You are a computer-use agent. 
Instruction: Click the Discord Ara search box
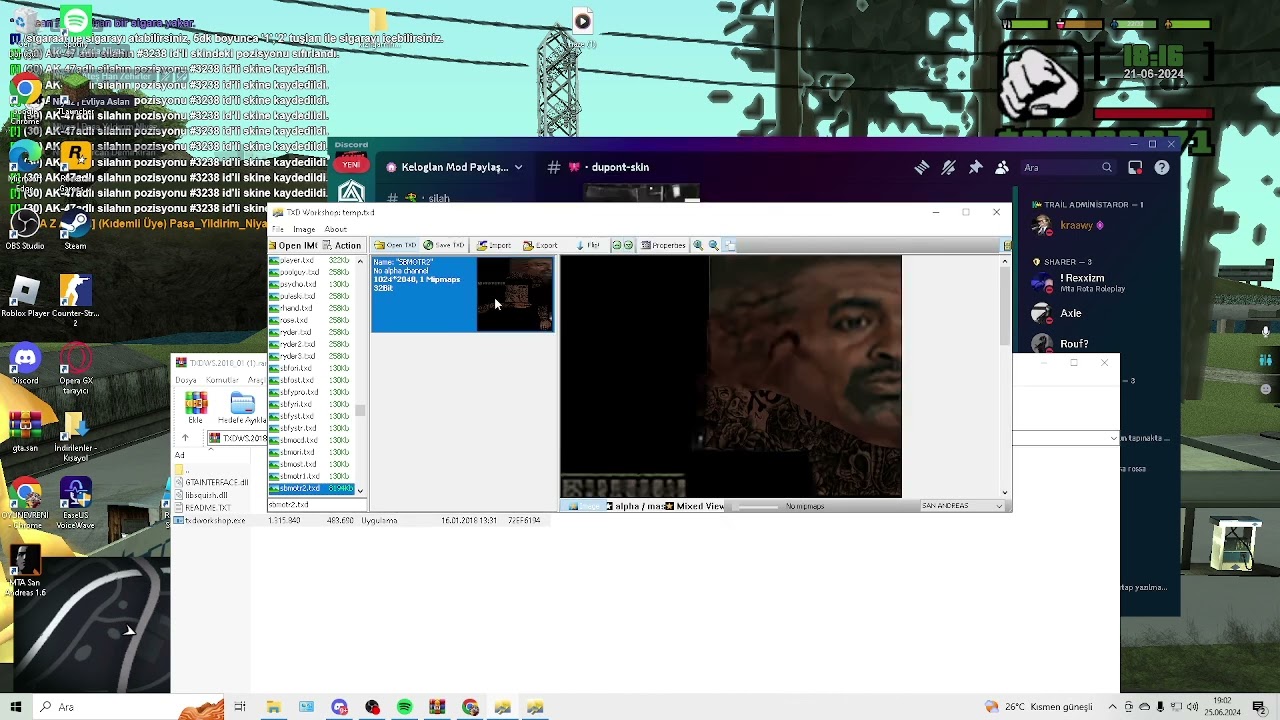(1066, 168)
